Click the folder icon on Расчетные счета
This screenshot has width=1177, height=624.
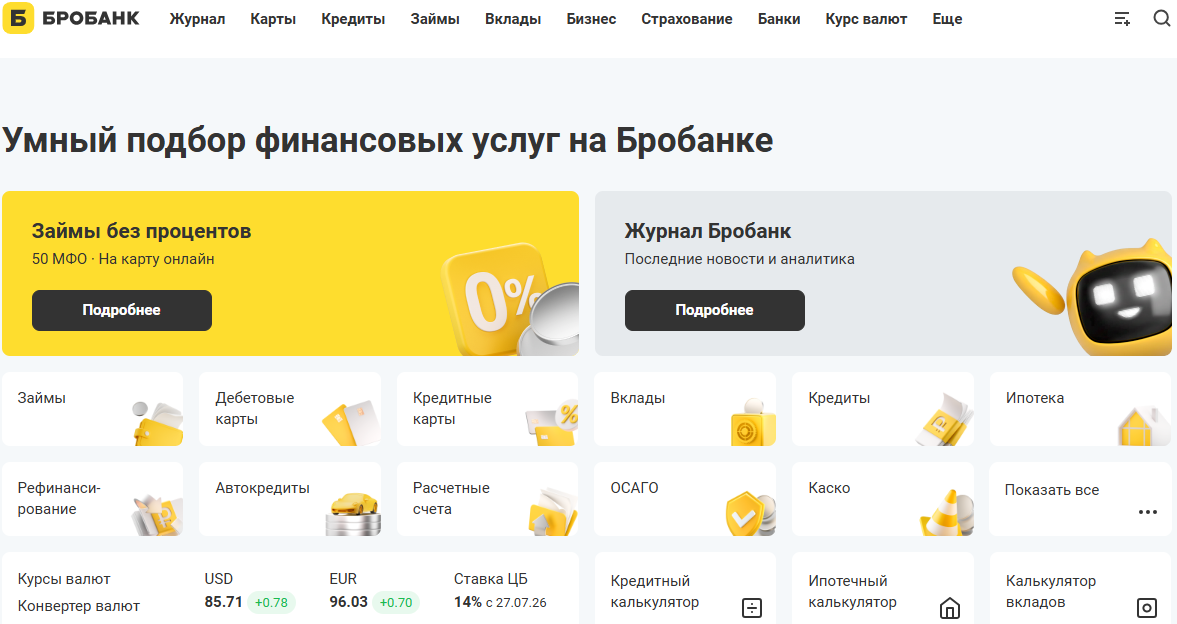point(553,512)
